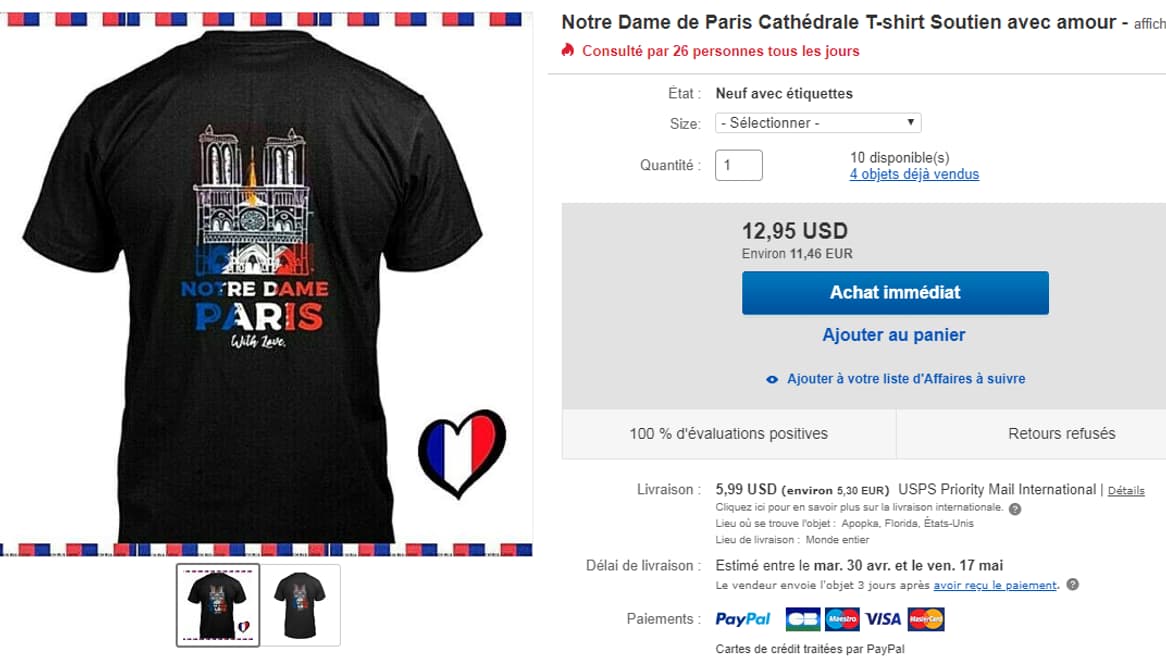Open the 4 objets déjà vendus link

pyautogui.click(x=914, y=174)
